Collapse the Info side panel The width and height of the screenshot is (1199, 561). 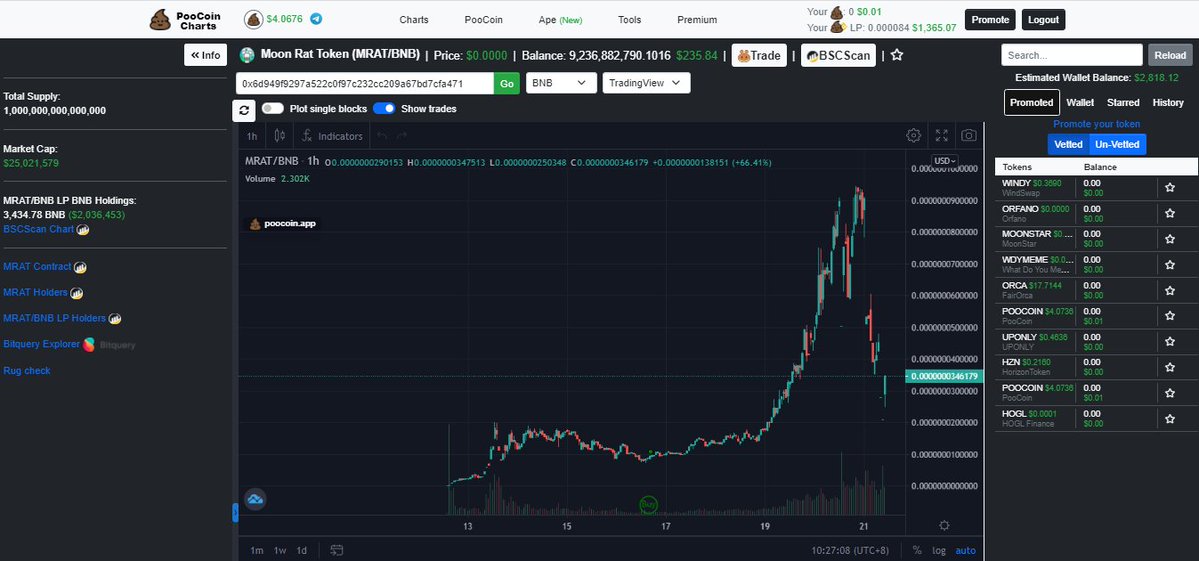[206, 55]
